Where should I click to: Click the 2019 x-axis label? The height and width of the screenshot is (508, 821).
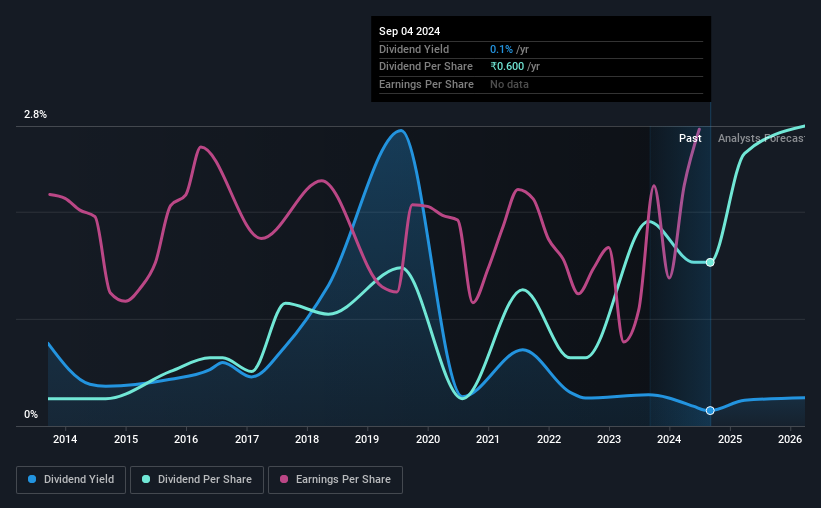[x=367, y=439]
